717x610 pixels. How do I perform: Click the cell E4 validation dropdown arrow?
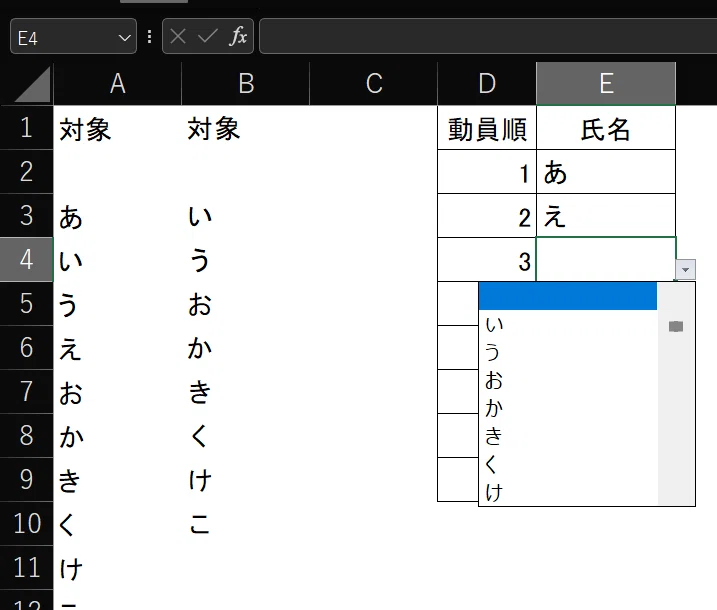pos(685,270)
